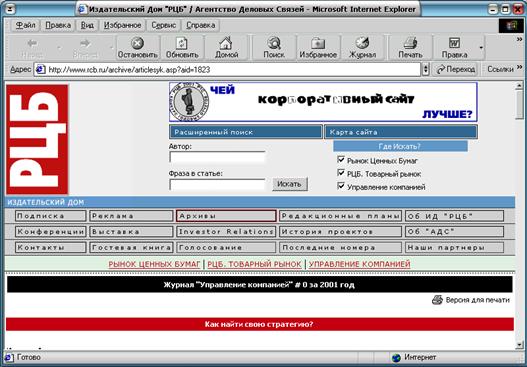Click the Фраза в статье input field
Screen dimensions: 527x367
(x=217, y=185)
